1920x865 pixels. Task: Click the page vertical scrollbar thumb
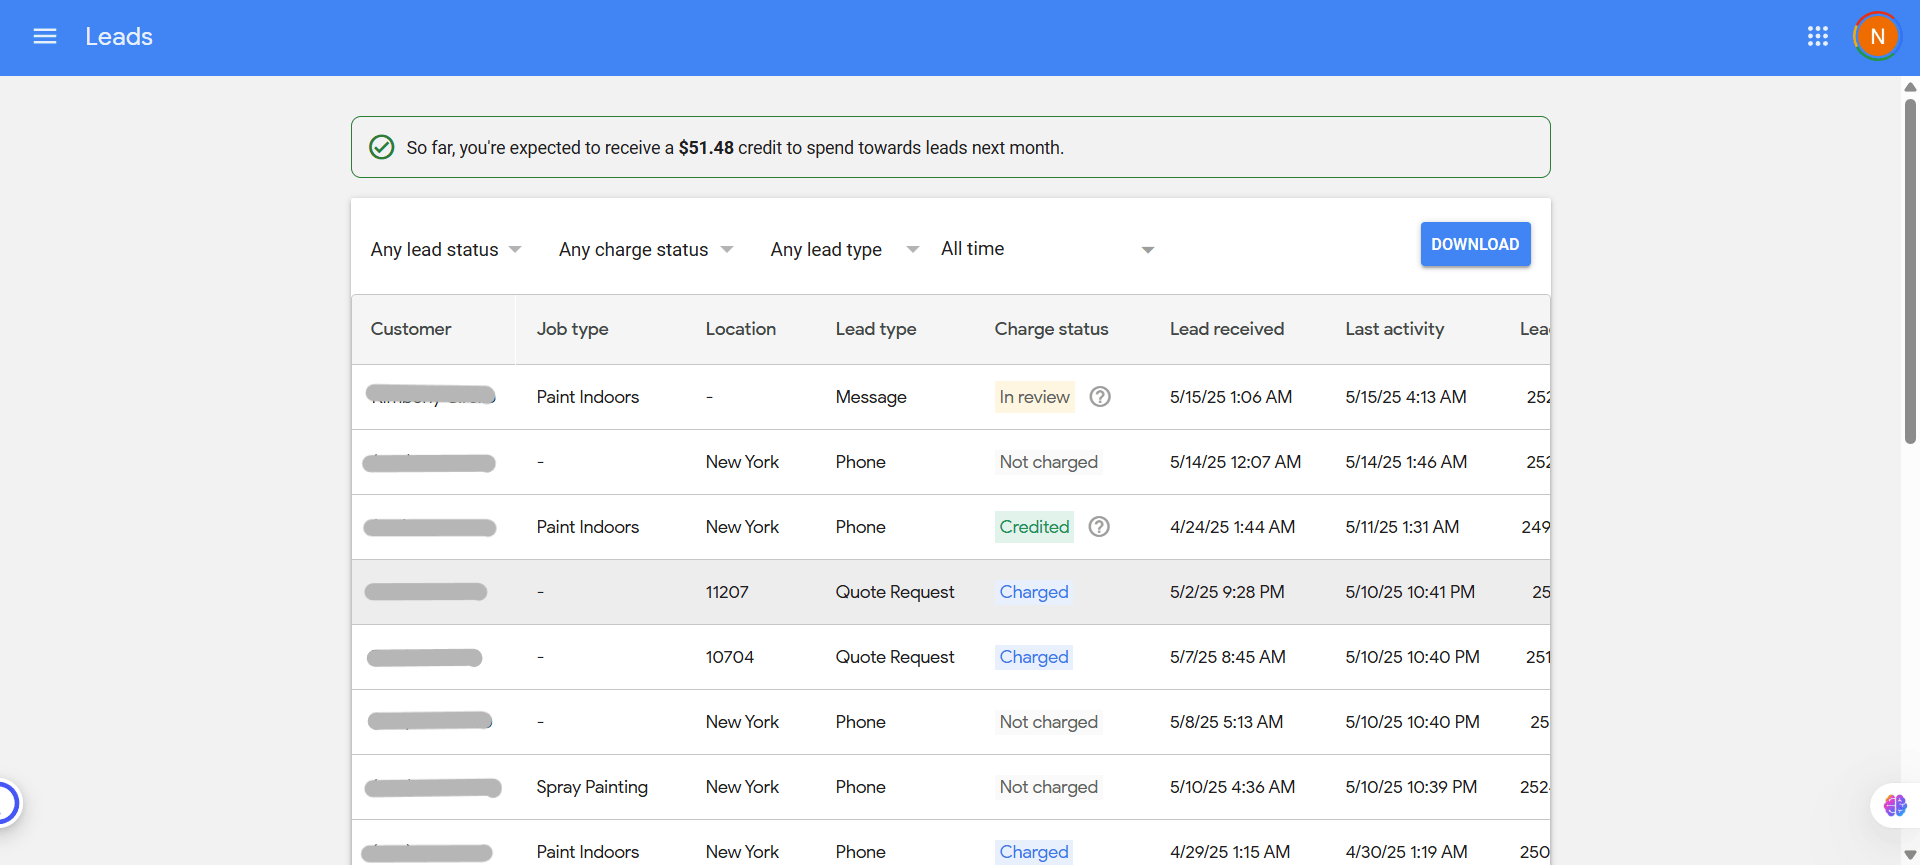[1910, 270]
